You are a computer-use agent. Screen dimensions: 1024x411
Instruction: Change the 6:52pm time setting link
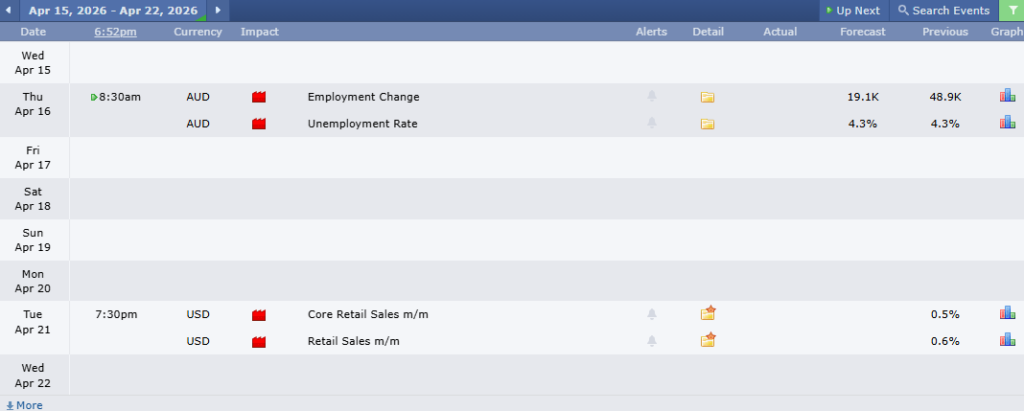click(x=115, y=31)
